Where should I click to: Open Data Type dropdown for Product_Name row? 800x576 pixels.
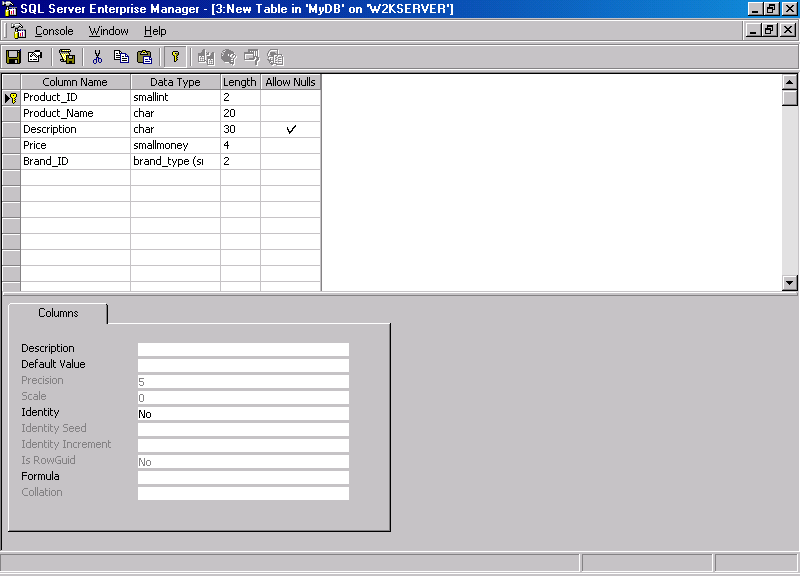pos(176,113)
